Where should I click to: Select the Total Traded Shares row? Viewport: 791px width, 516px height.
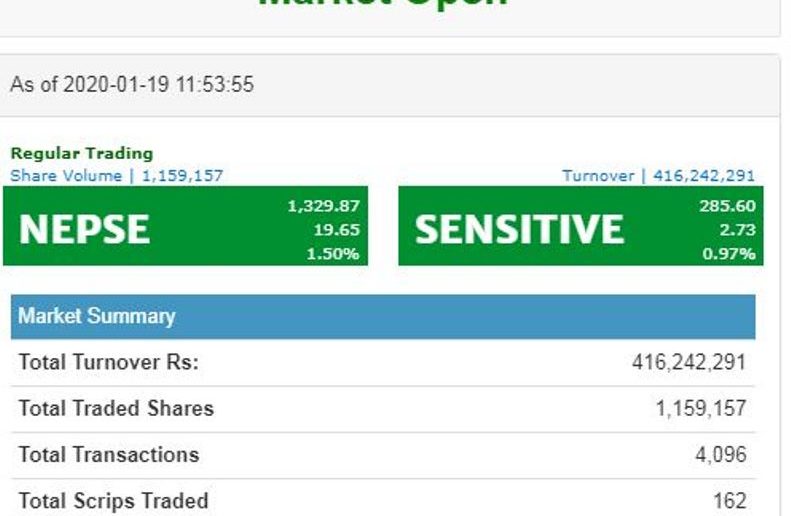click(383, 409)
